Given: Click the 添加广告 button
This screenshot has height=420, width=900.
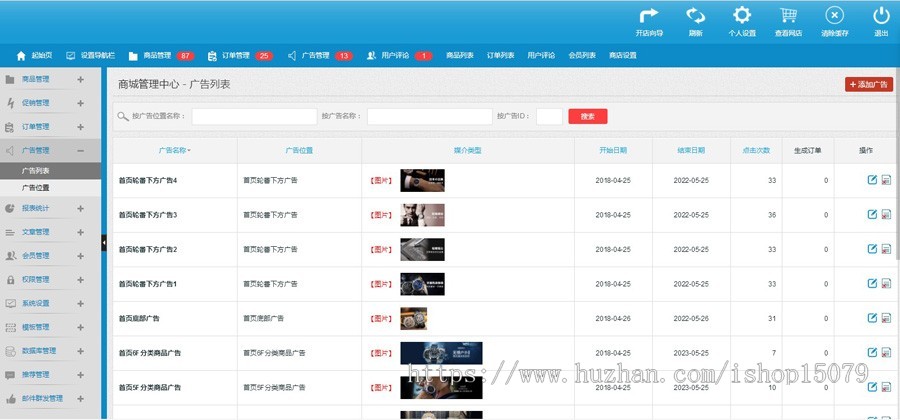Looking at the screenshot, I should (x=869, y=84).
